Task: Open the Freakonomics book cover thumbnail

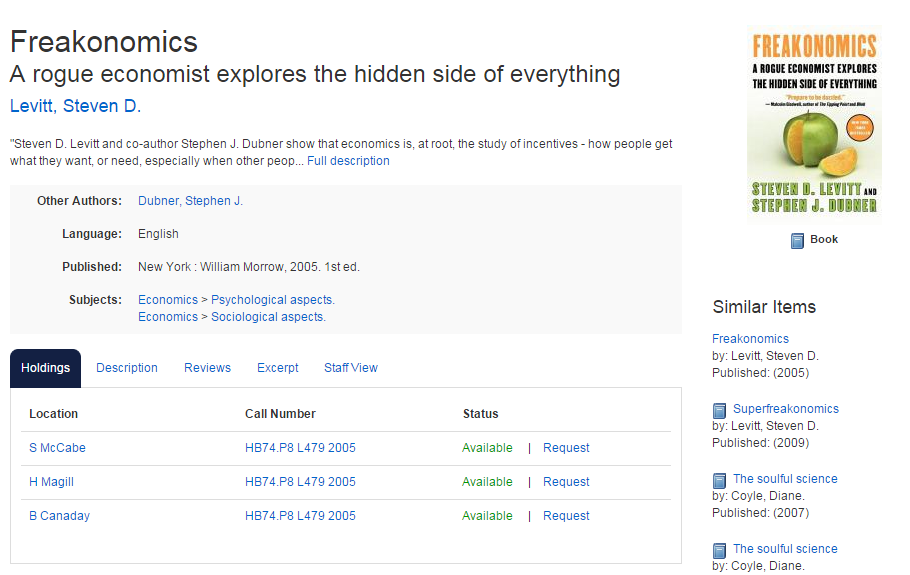Action: (814, 124)
